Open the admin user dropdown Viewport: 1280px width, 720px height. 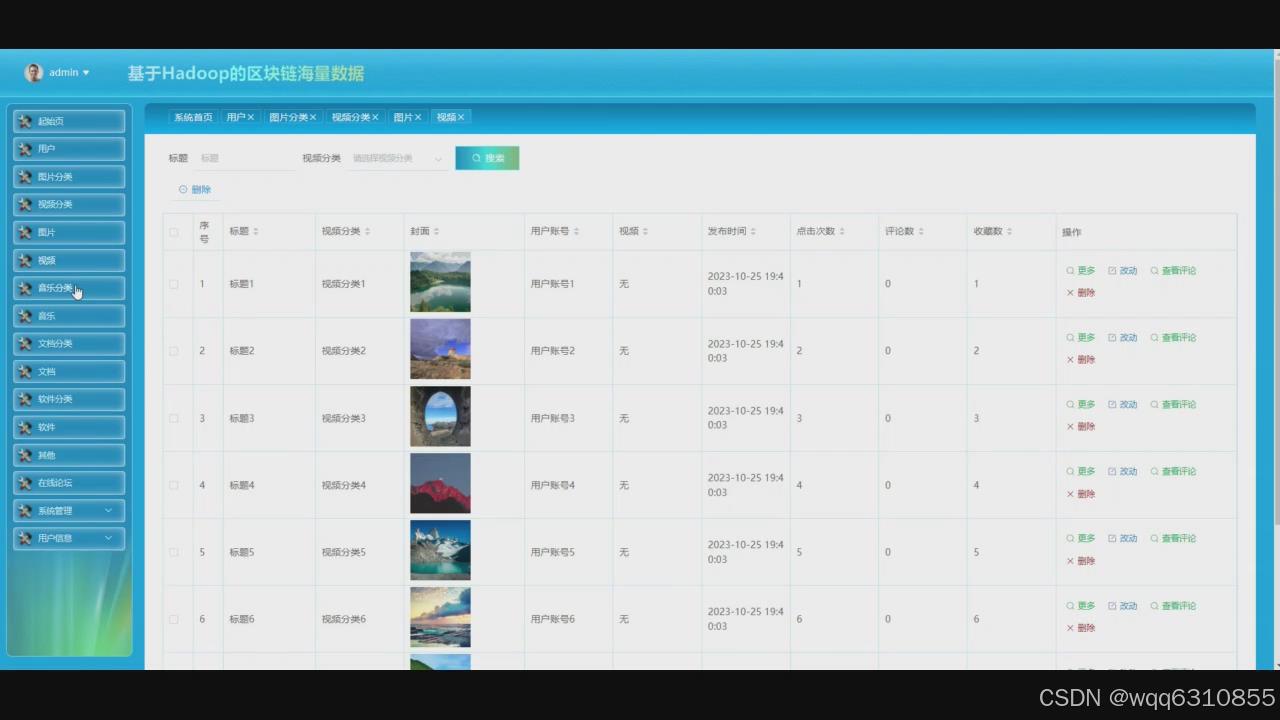coord(69,73)
